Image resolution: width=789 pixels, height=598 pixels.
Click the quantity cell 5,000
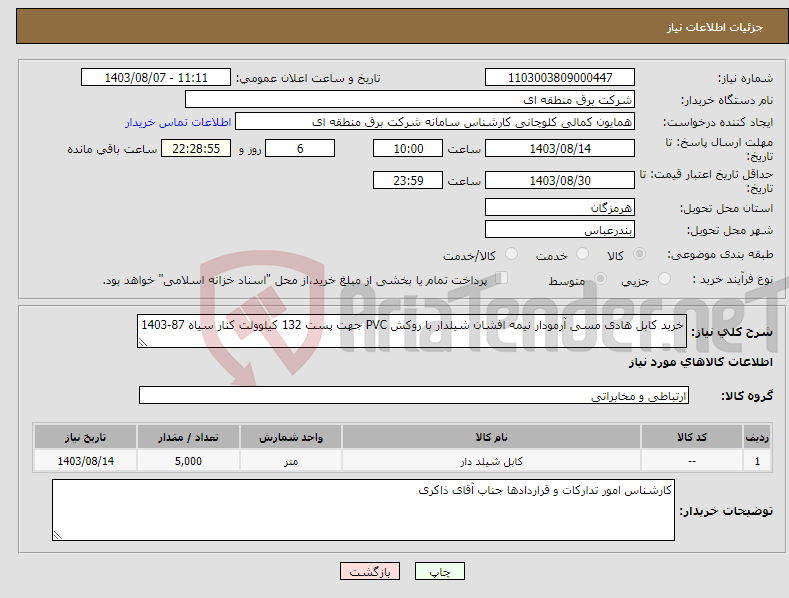pyautogui.click(x=188, y=461)
